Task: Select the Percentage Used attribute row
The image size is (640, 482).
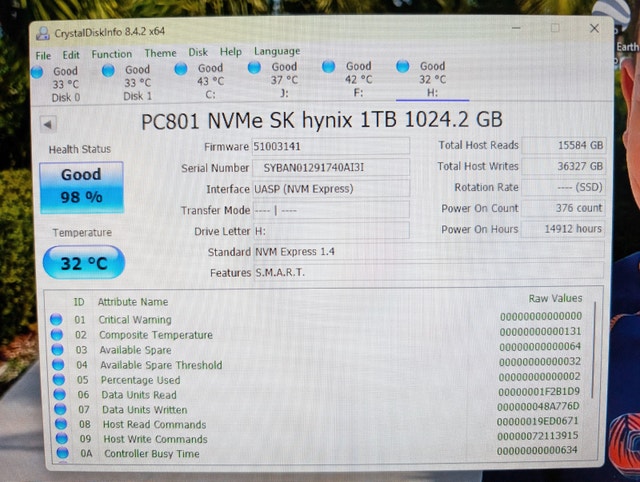Action: coord(317,378)
